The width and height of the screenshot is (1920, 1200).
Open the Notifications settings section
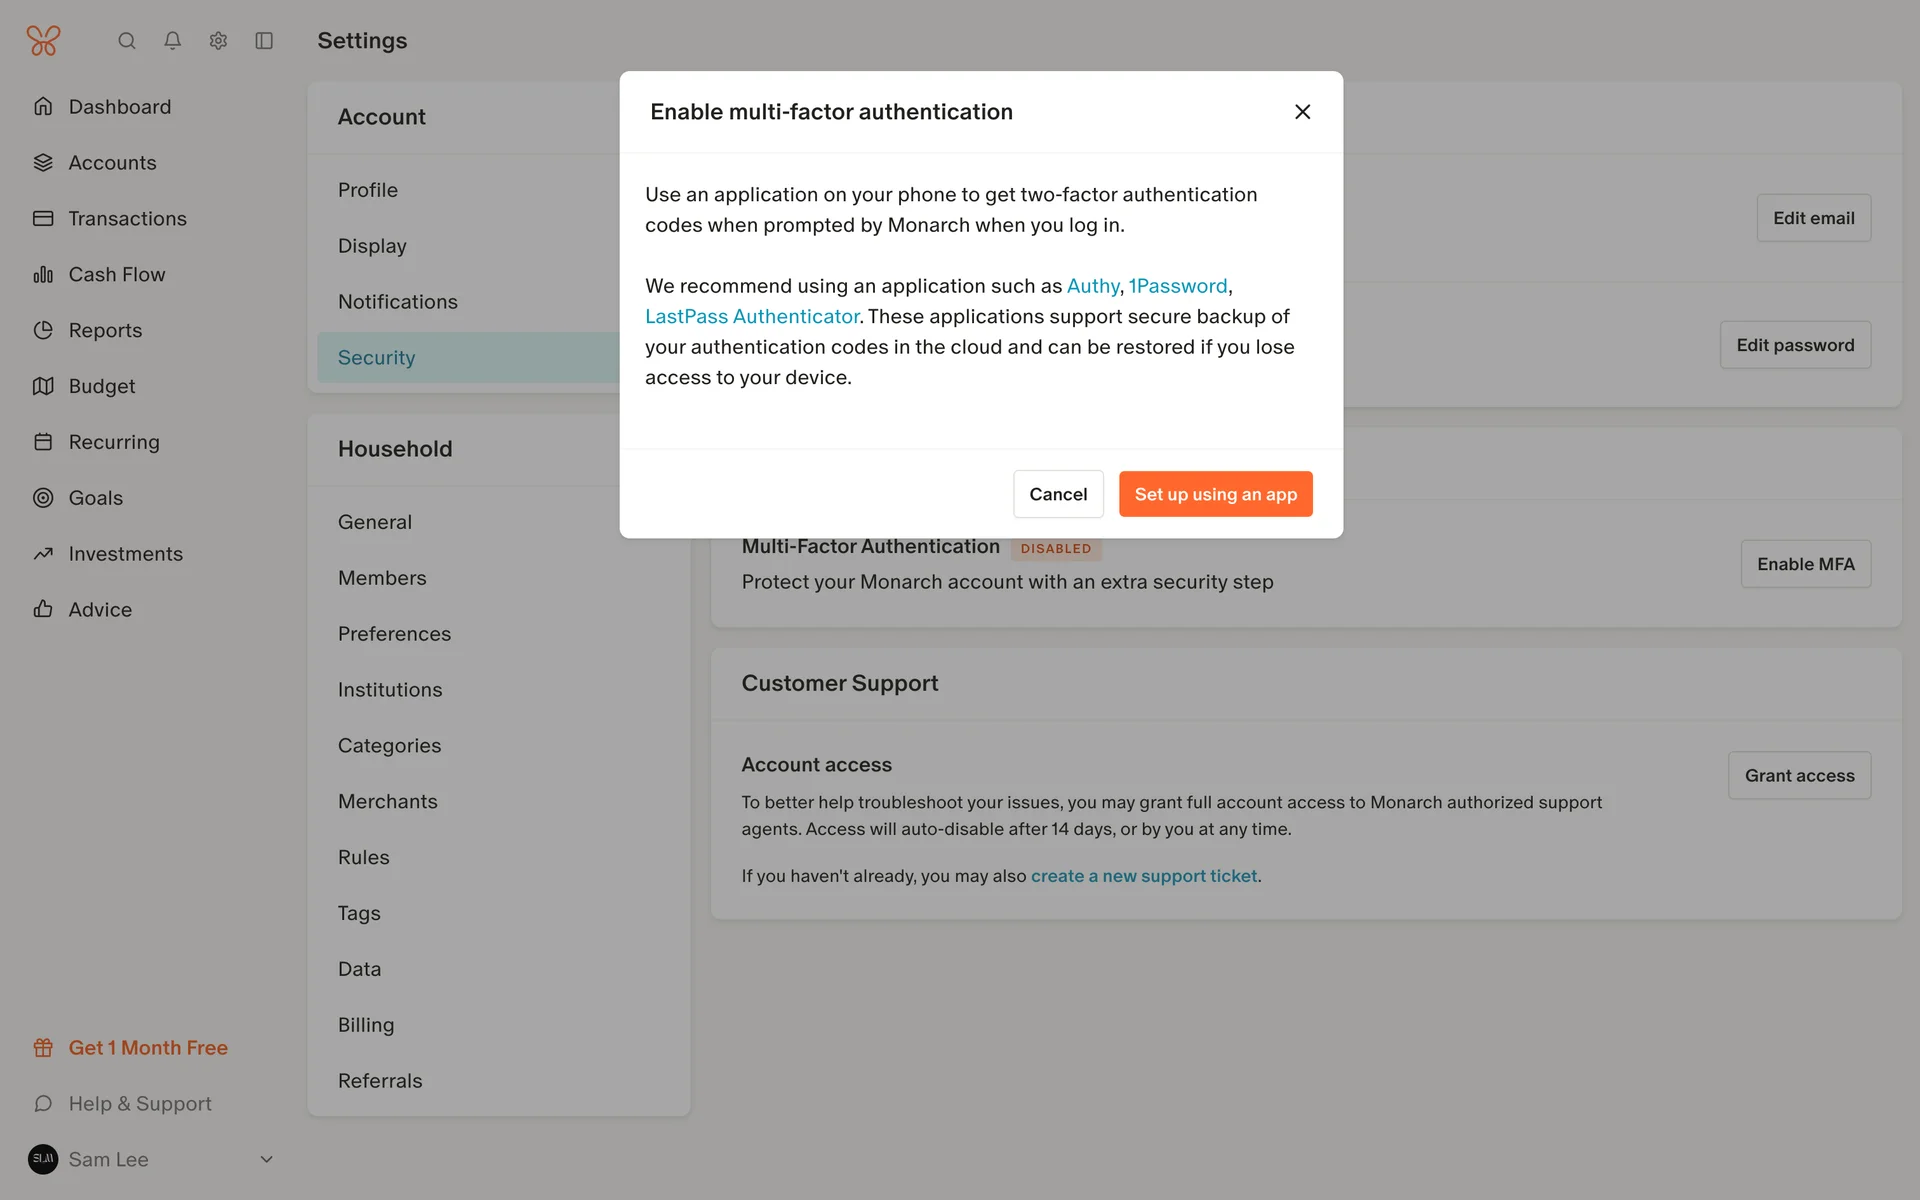click(x=397, y=302)
